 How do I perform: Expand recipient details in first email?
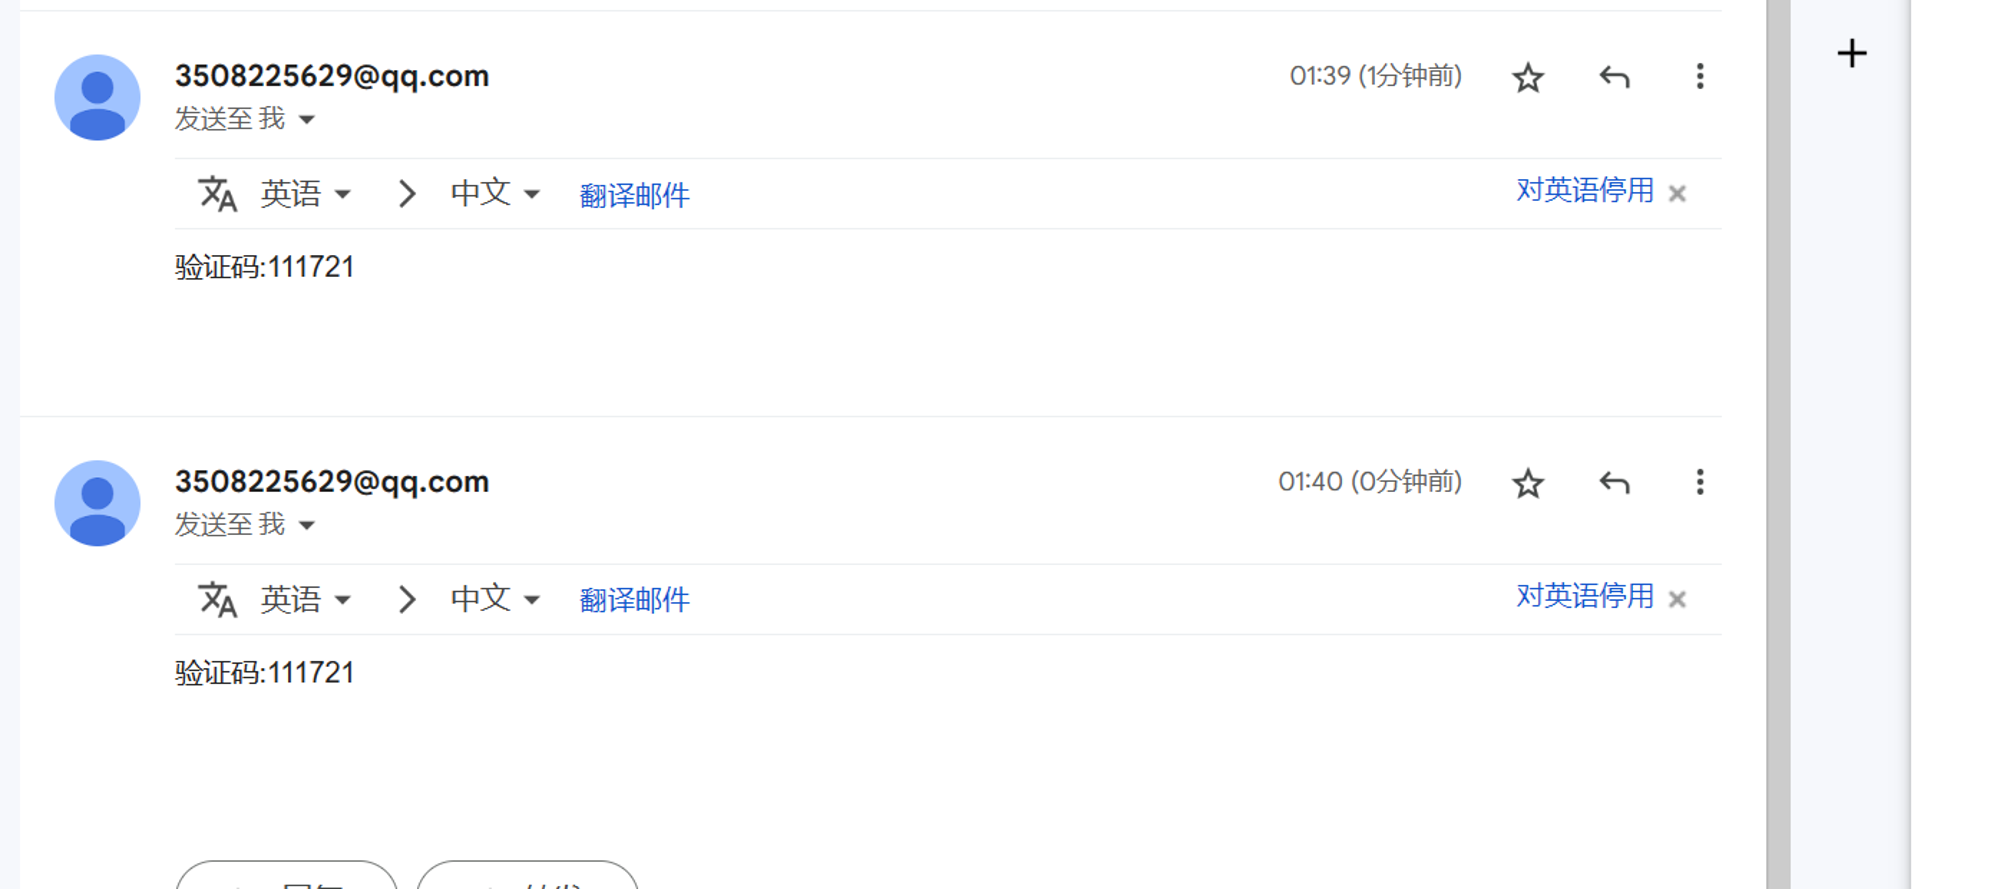point(307,120)
